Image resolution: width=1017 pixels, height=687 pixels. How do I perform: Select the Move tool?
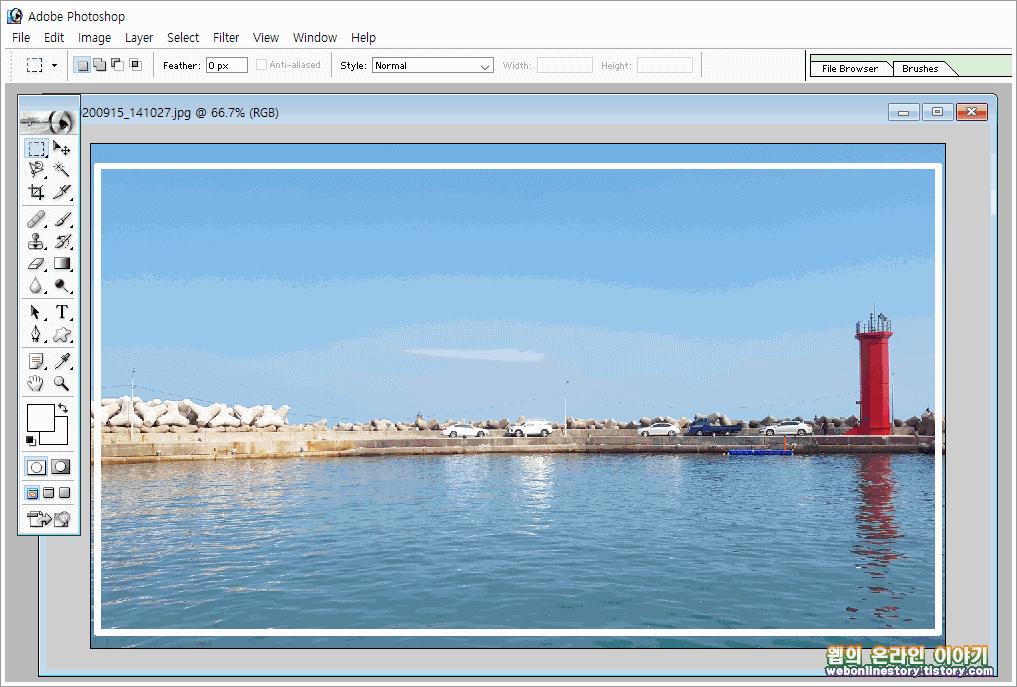click(62, 149)
